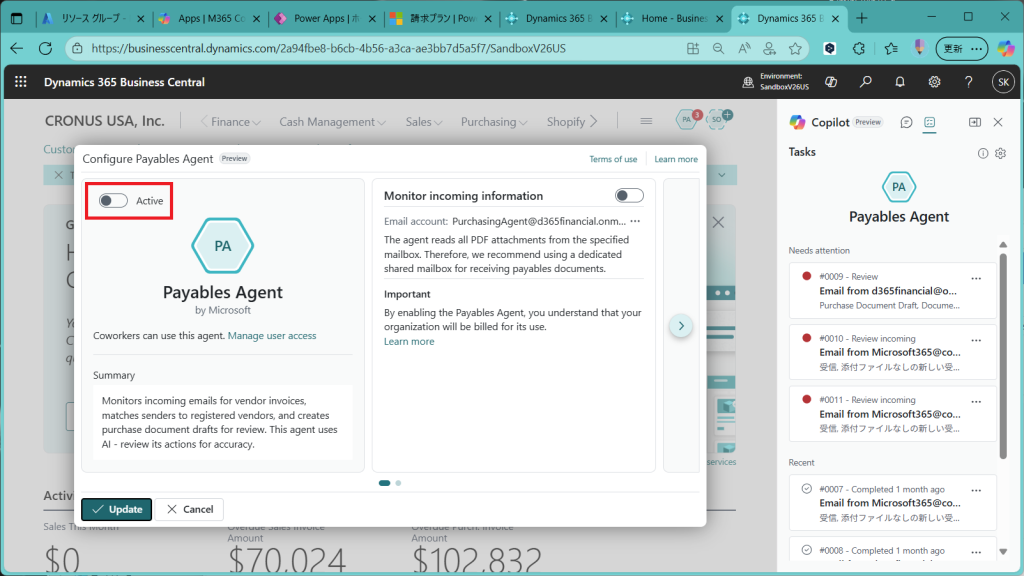Viewport: 1024px width, 576px height.
Task: Open task pane settings gear
Action: [1000, 153]
